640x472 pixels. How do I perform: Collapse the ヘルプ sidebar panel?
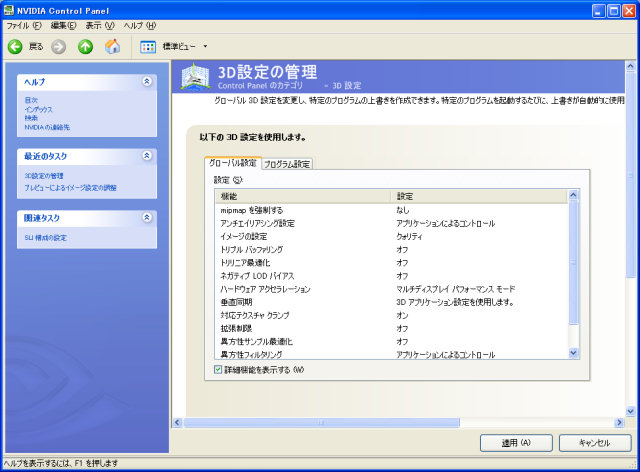click(x=147, y=81)
